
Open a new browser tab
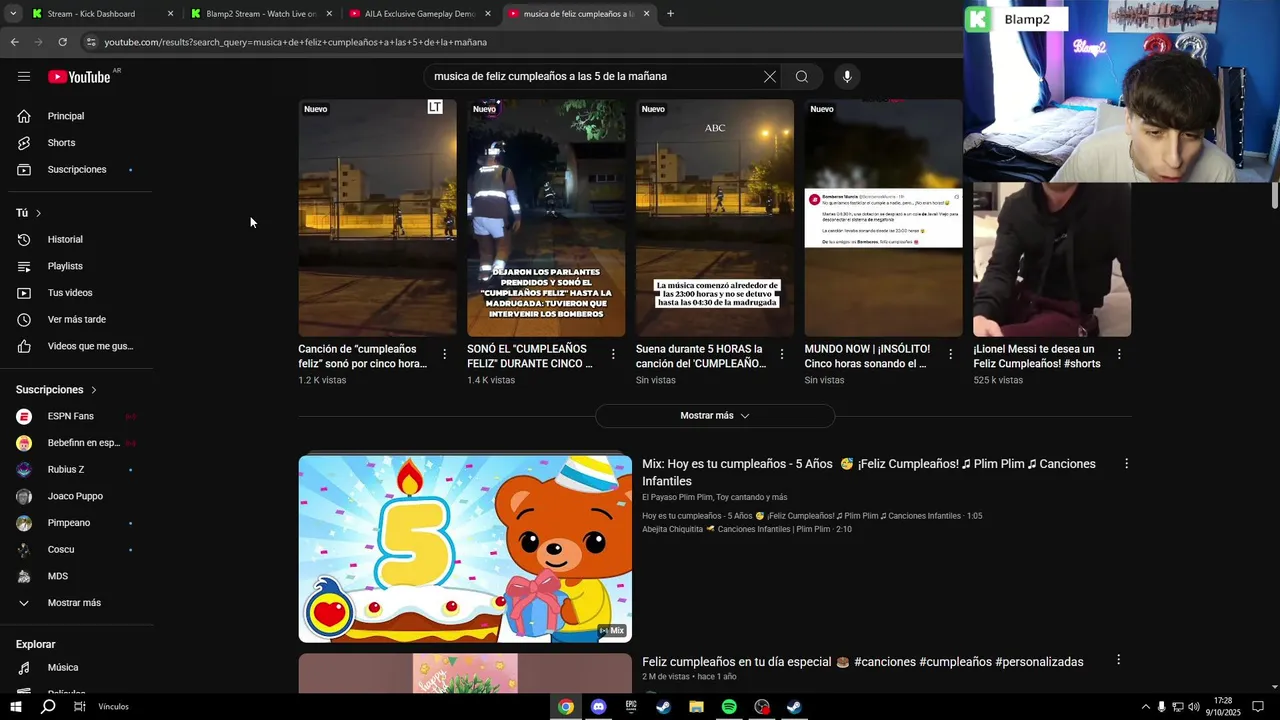670,14
